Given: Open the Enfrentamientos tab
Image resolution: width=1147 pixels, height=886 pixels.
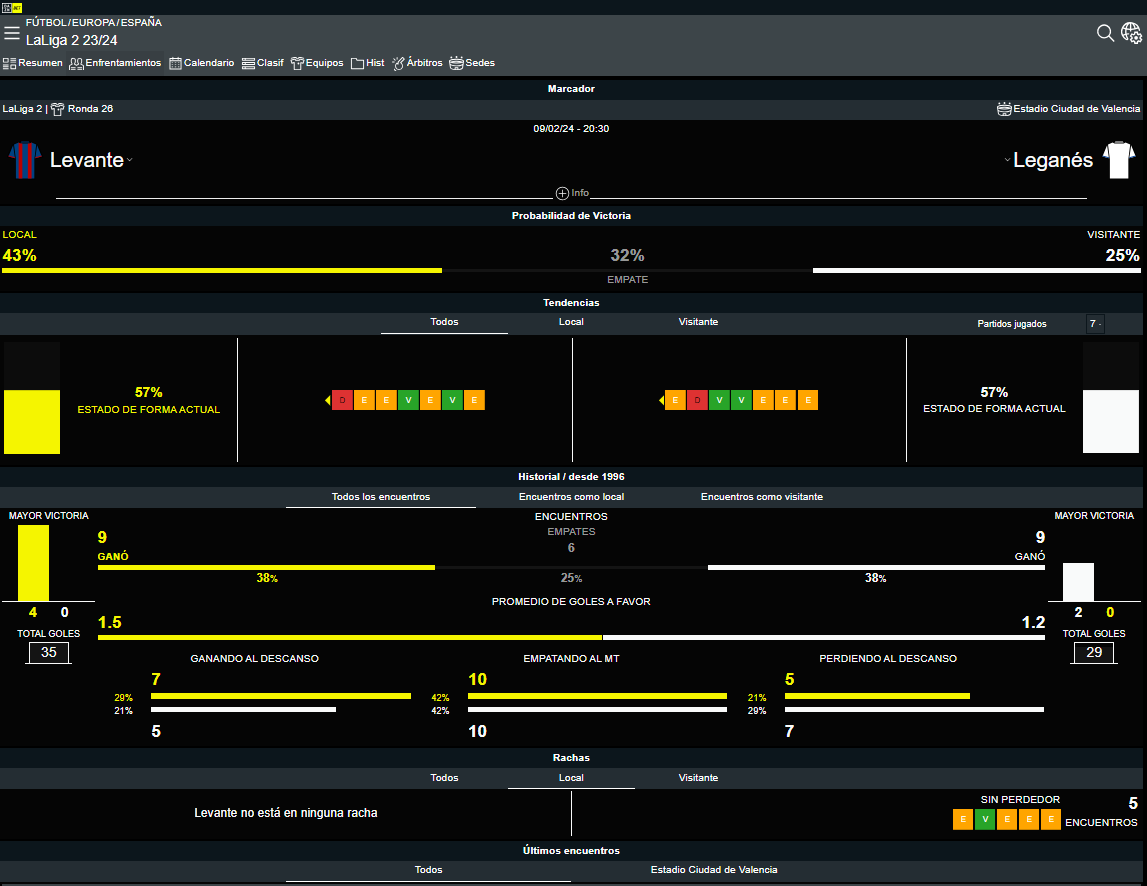Looking at the screenshot, I should click(115, 63).
